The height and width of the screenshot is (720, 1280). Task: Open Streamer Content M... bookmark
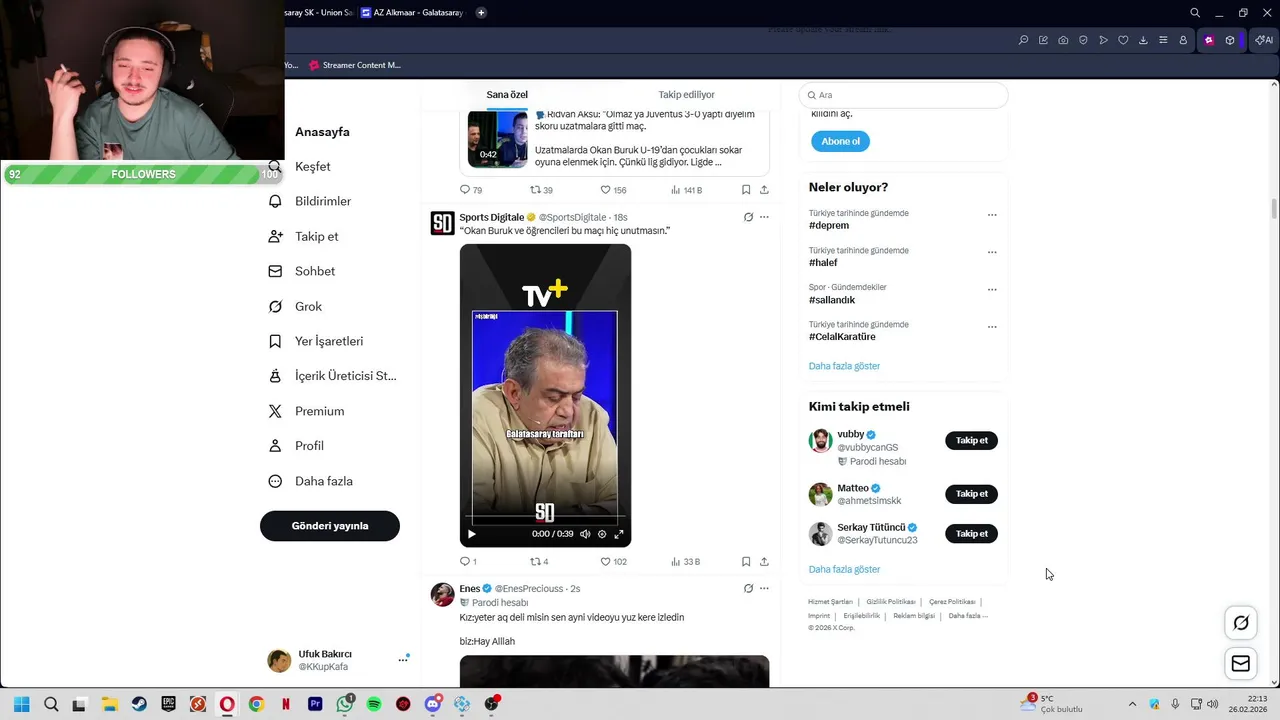[354, 65]
